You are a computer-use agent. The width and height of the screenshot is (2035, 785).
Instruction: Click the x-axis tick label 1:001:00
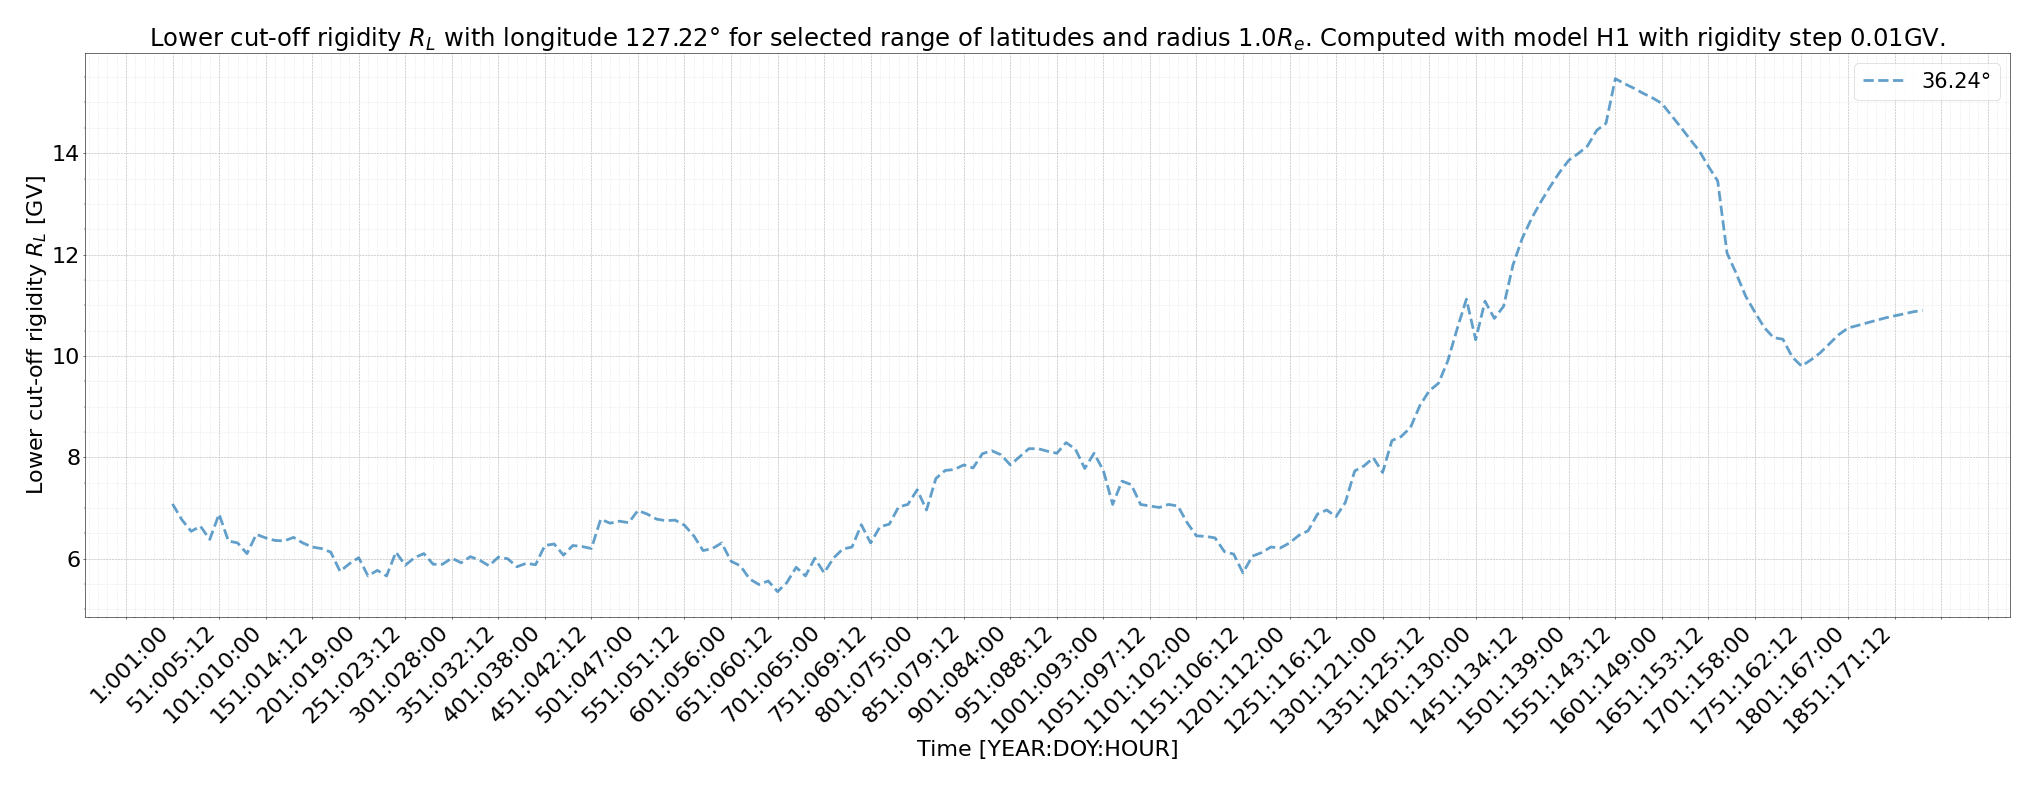(x=130, y=667)
